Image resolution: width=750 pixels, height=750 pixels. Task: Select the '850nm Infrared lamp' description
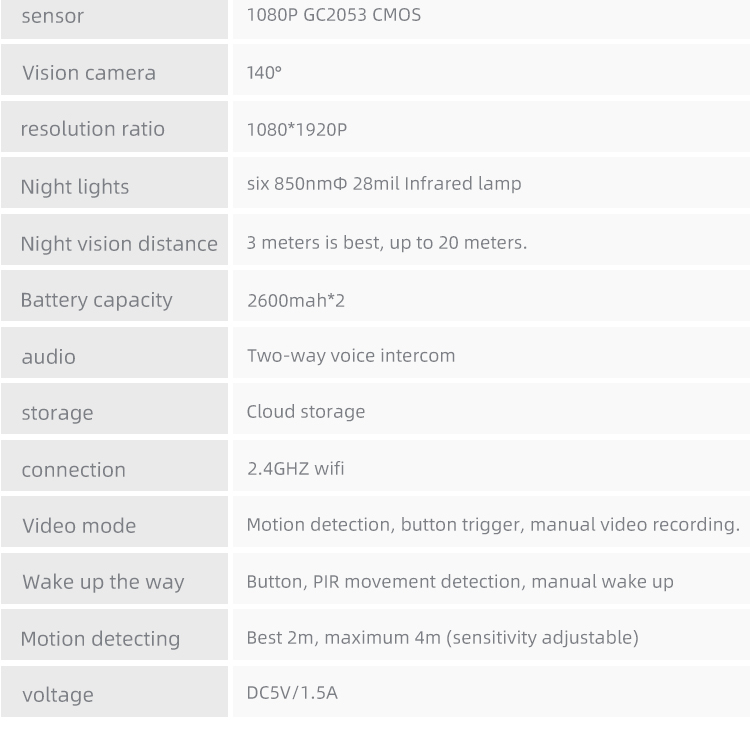pyautogui.click(x=384, y=184)
